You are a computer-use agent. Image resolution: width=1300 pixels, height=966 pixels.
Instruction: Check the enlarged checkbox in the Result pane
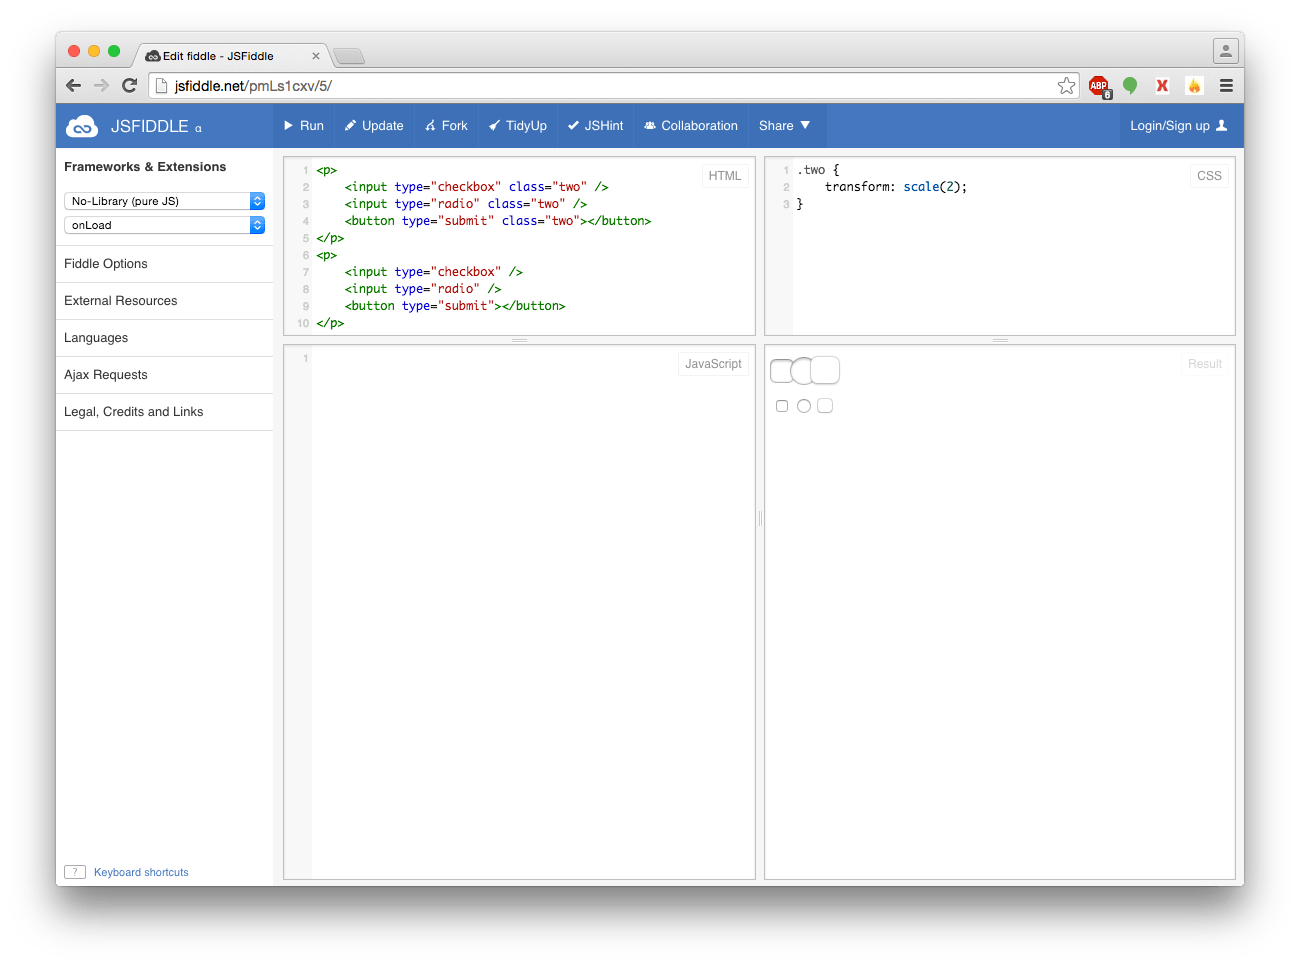[x=781, y=370]
